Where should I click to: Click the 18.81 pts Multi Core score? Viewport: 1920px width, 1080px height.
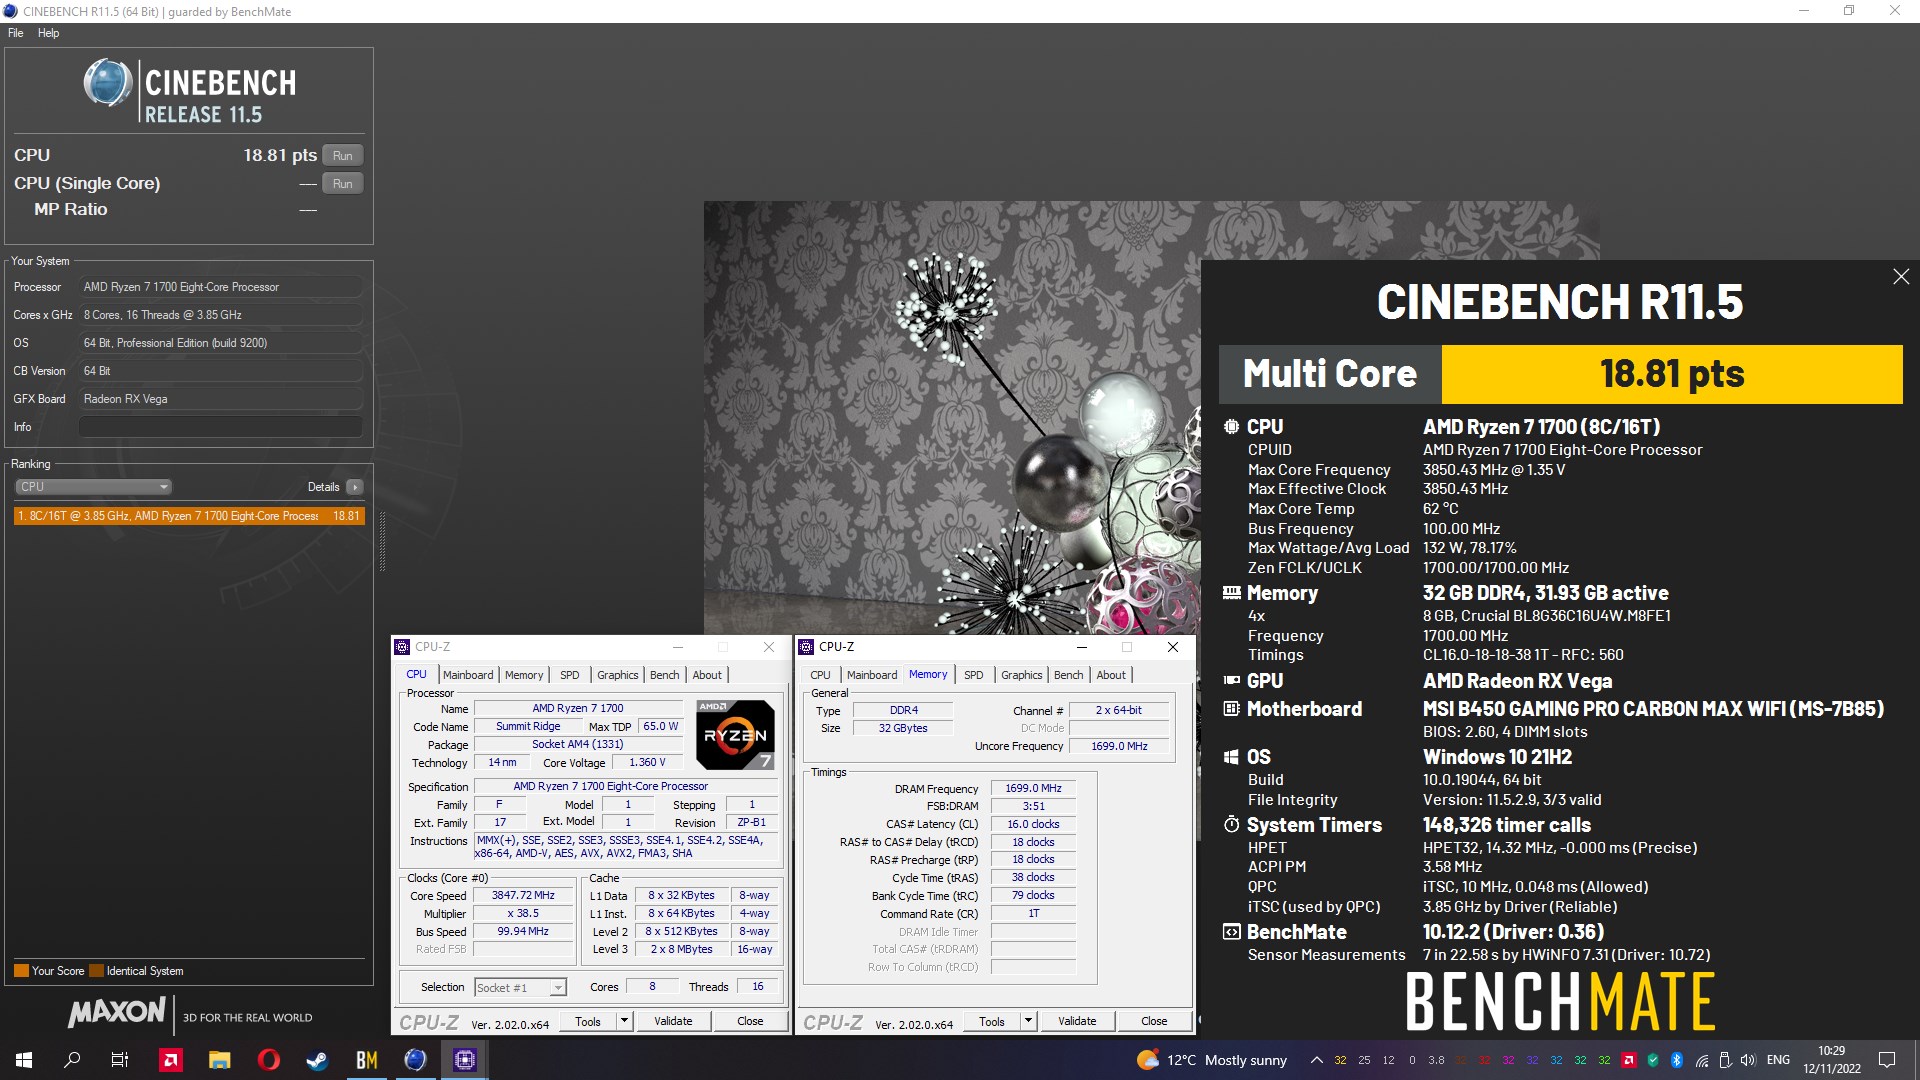tap(1672, 374)
